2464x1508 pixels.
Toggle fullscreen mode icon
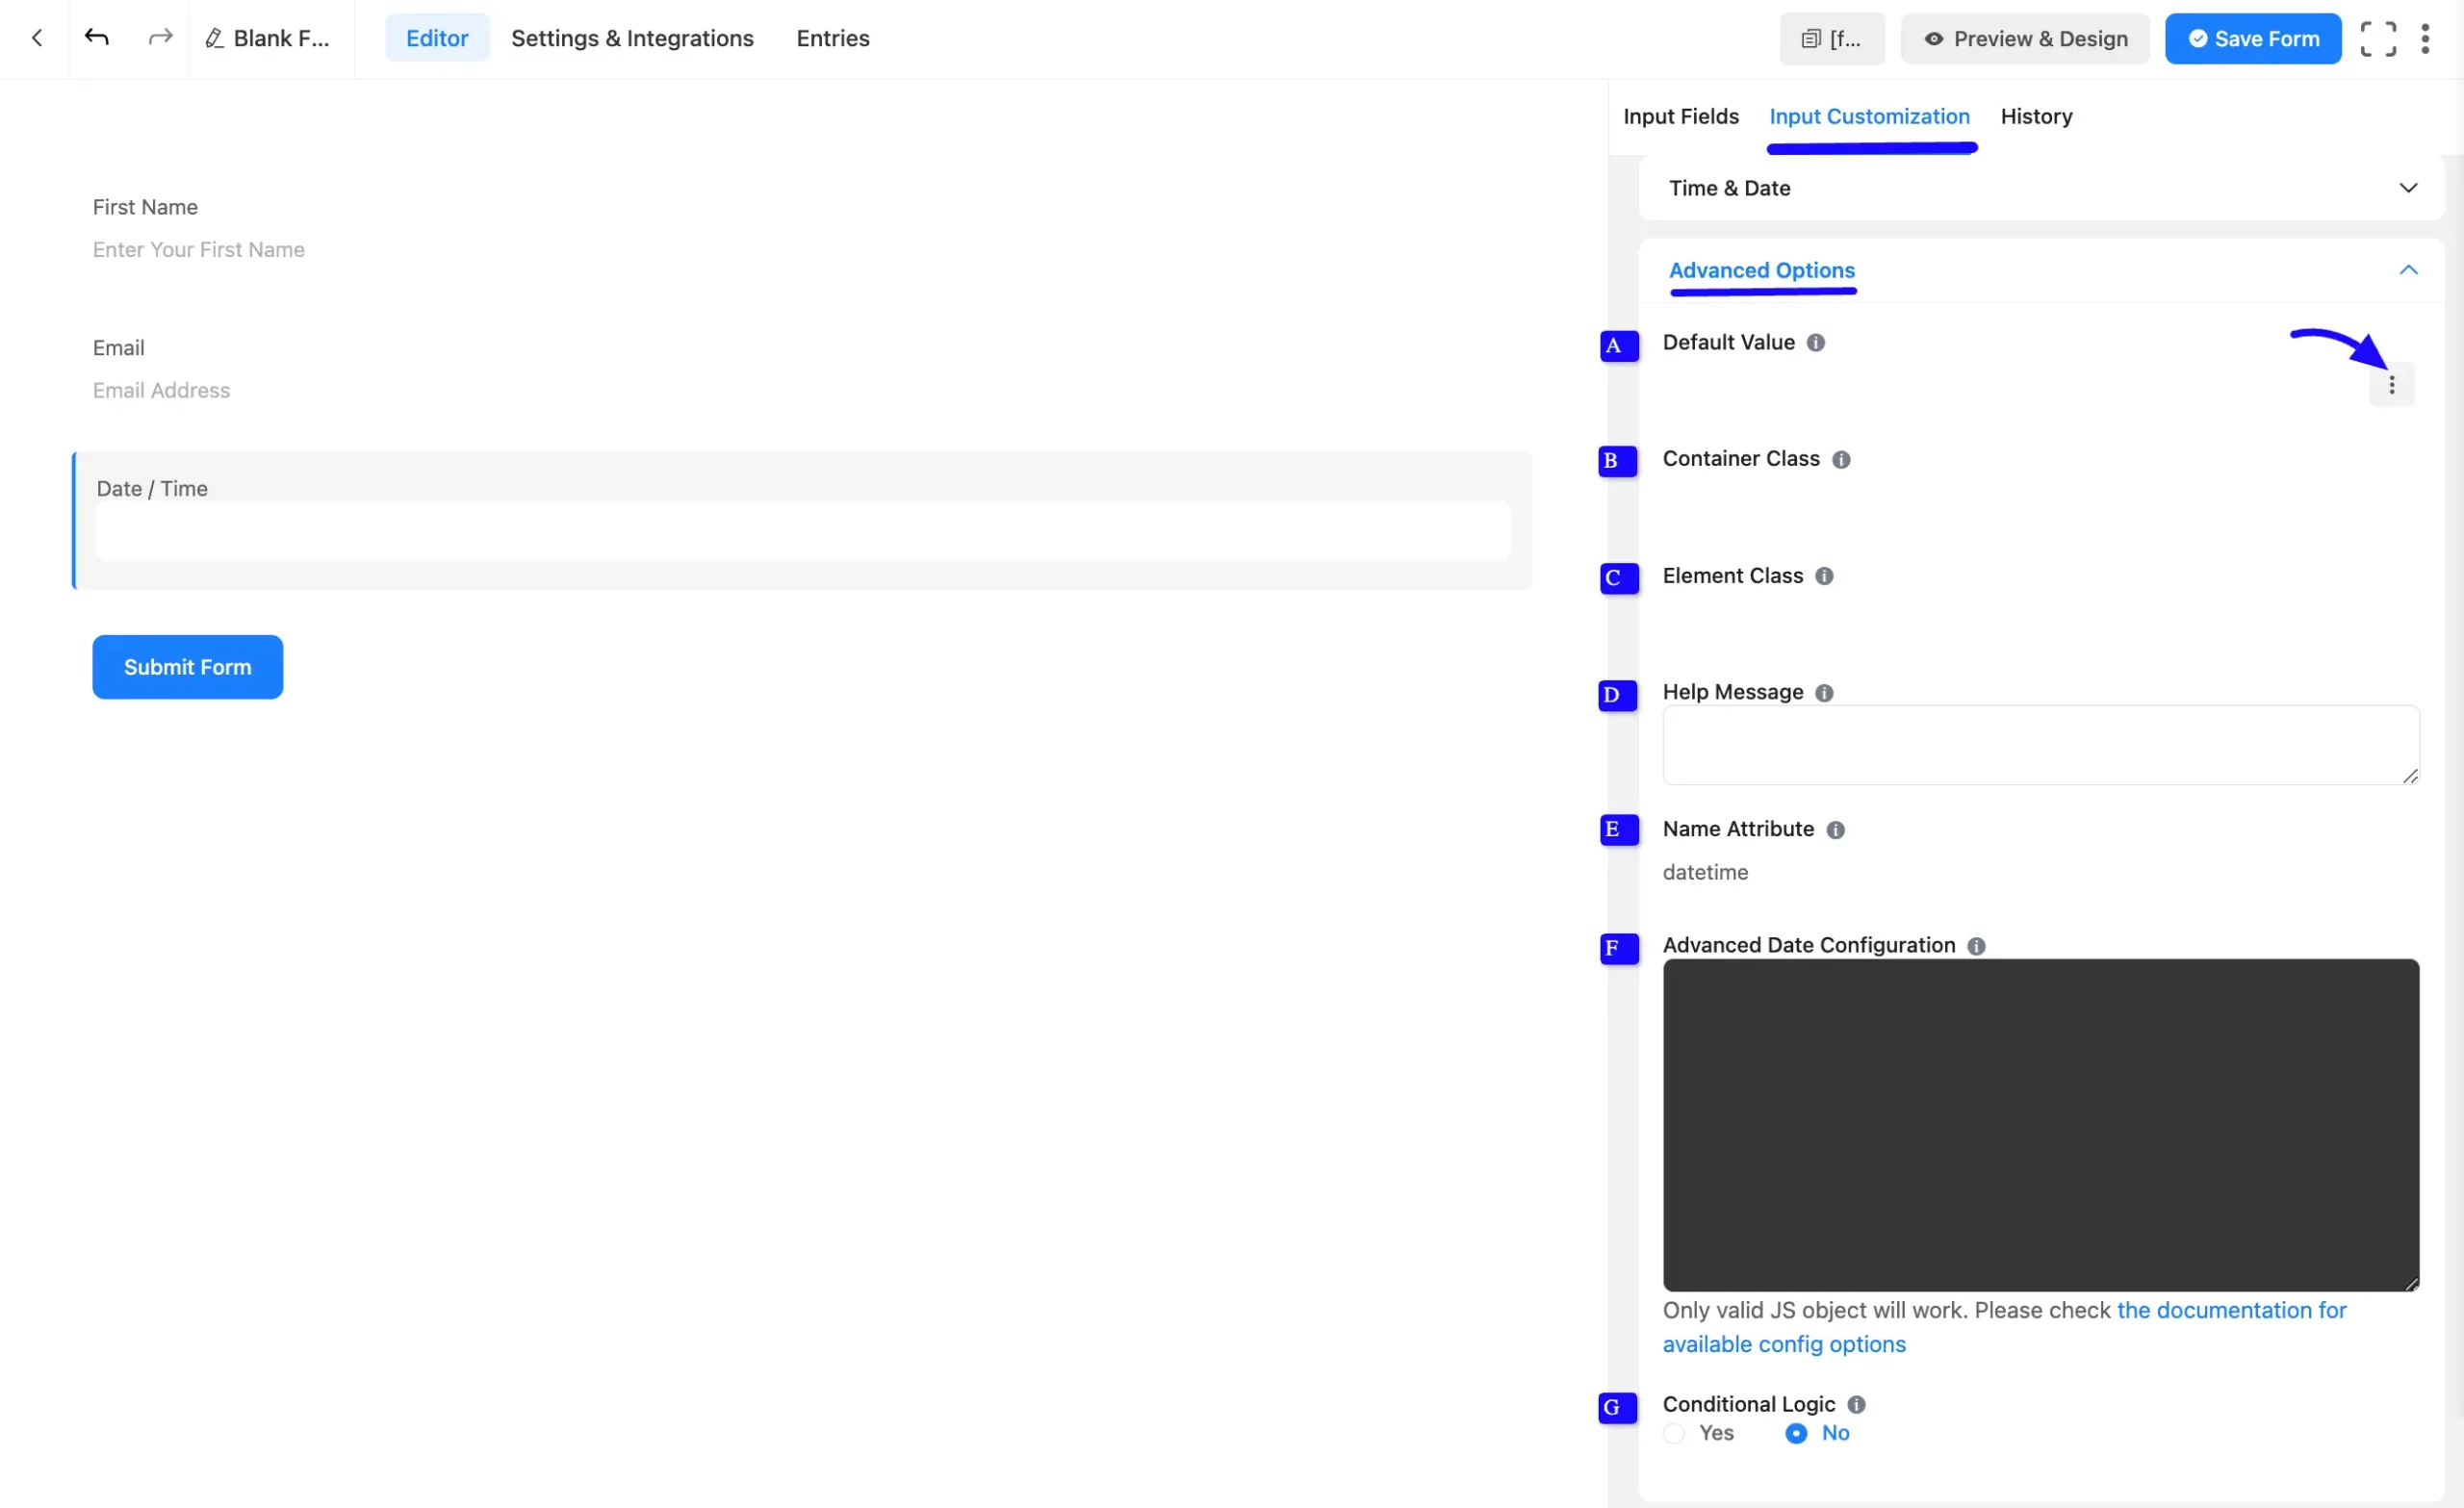(2377, 39)
